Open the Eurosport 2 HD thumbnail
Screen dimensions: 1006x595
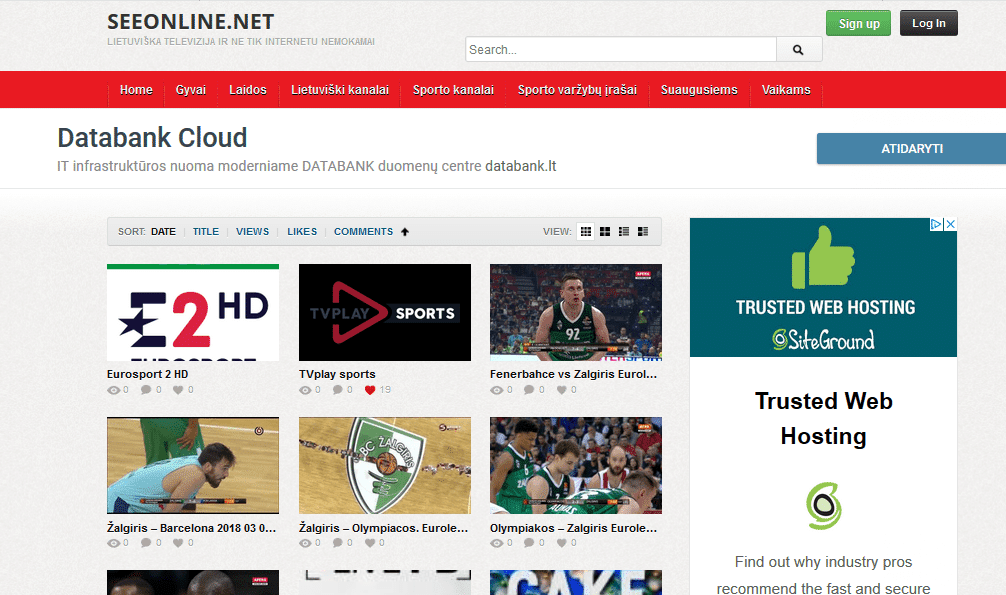click(193, 313)
